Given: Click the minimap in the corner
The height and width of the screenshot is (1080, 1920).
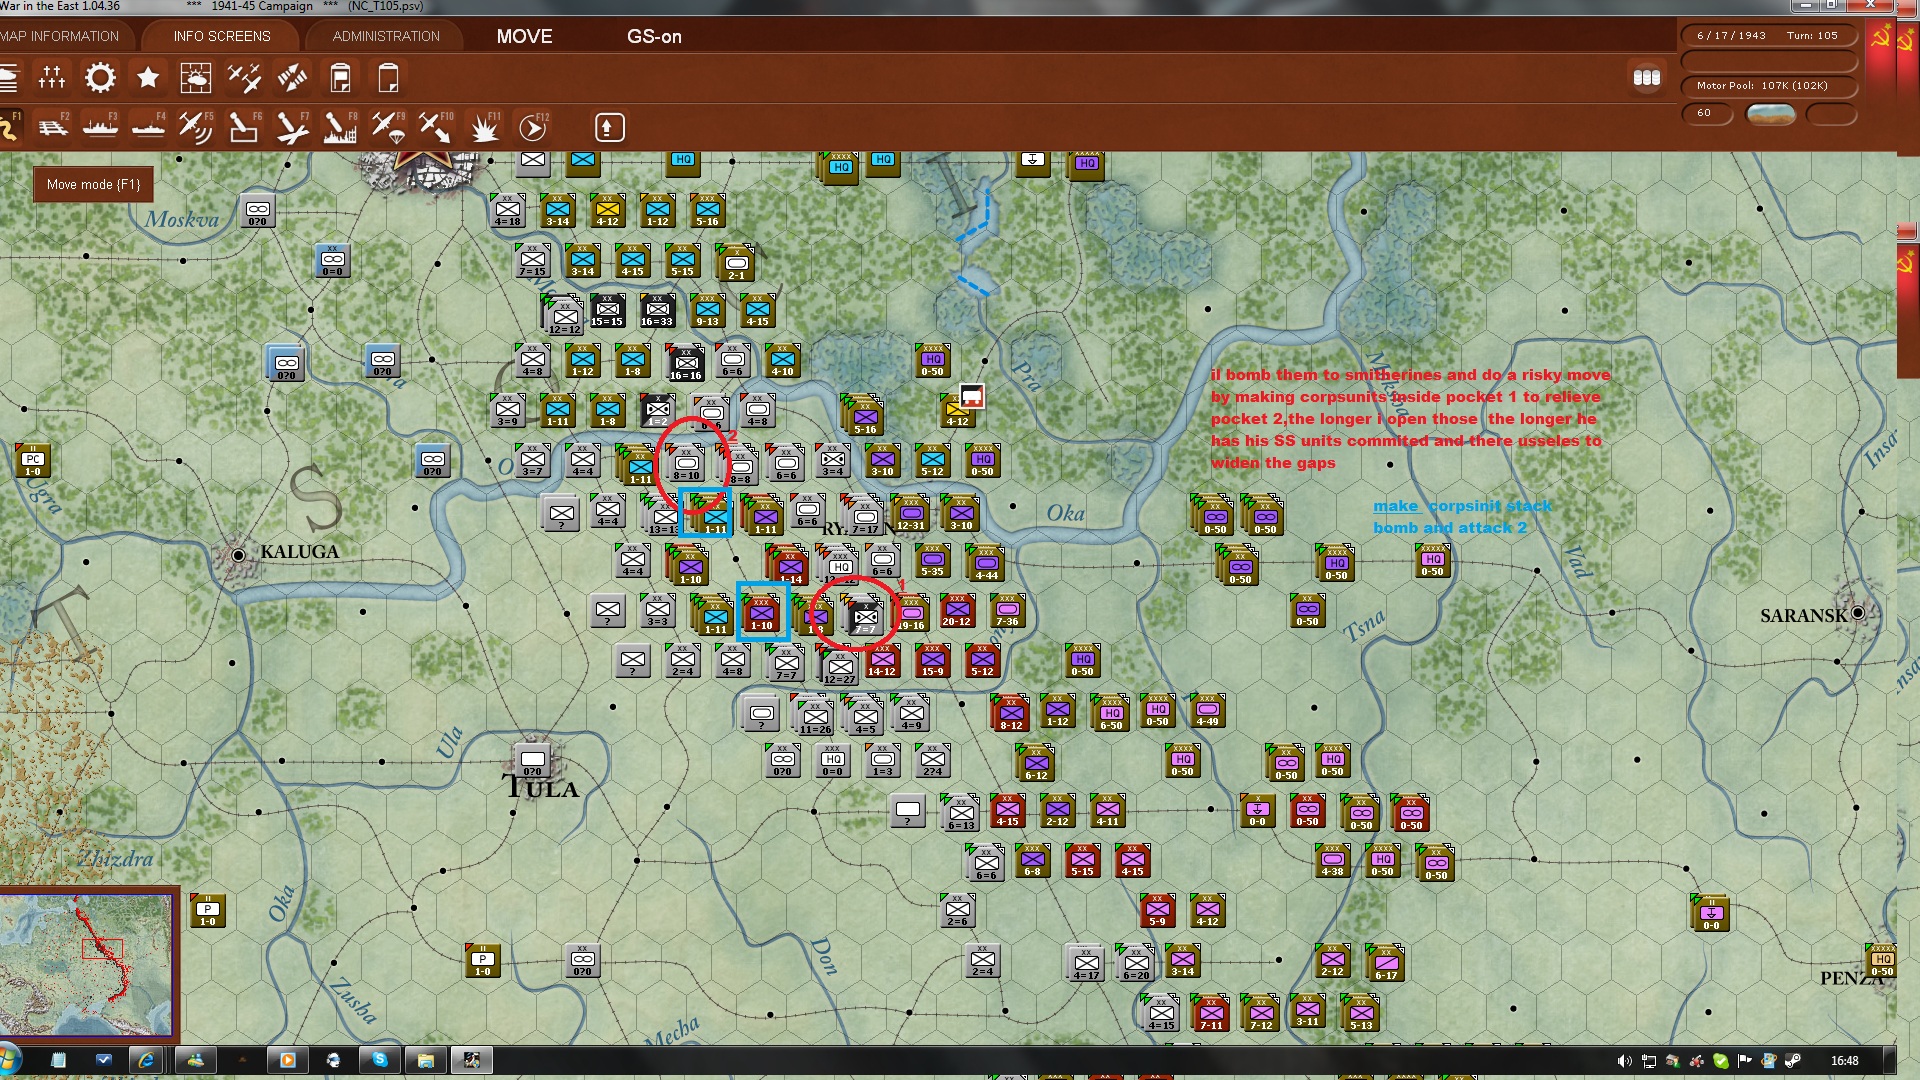Looking at the screenshot, I should click(87, 964).
